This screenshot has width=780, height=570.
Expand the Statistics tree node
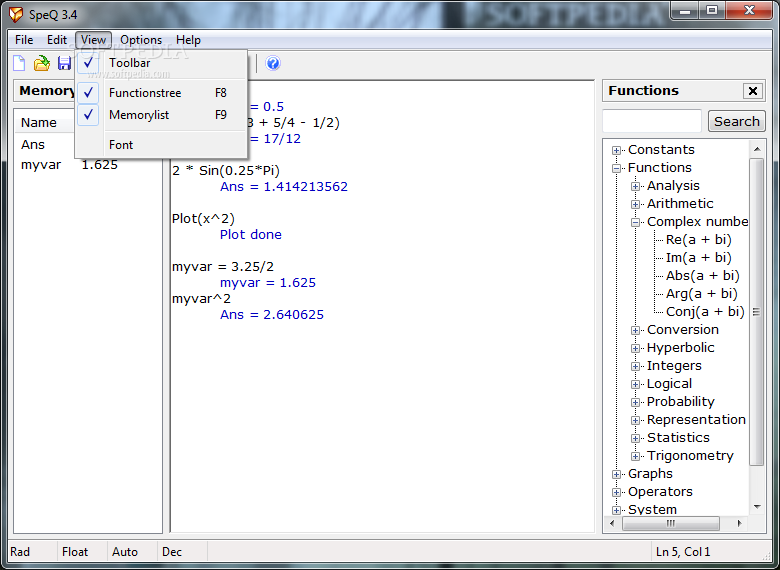tap(635, 438)
